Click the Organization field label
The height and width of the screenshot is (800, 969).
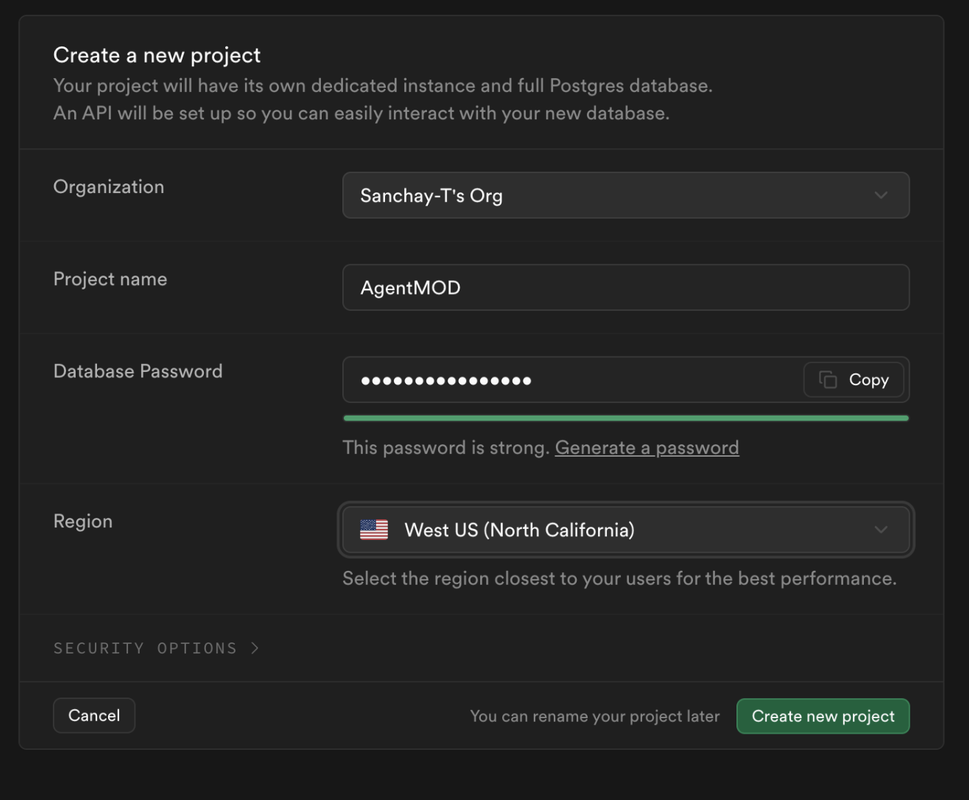click(109, 187)
